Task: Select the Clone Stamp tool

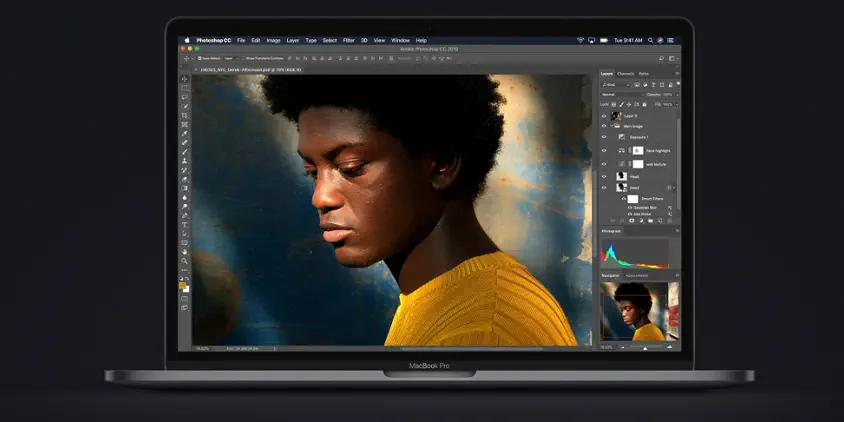Action: coord(185,160)
